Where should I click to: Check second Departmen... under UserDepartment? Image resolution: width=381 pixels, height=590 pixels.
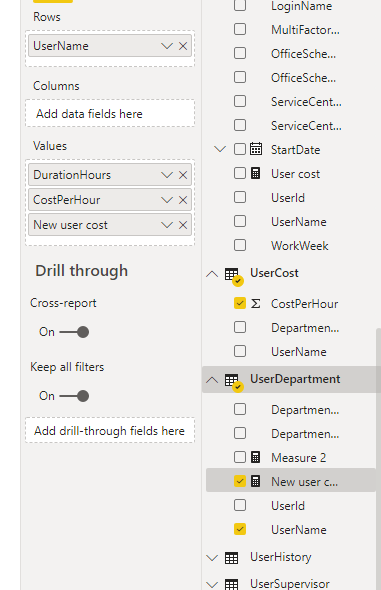click(x=240, y=433)
